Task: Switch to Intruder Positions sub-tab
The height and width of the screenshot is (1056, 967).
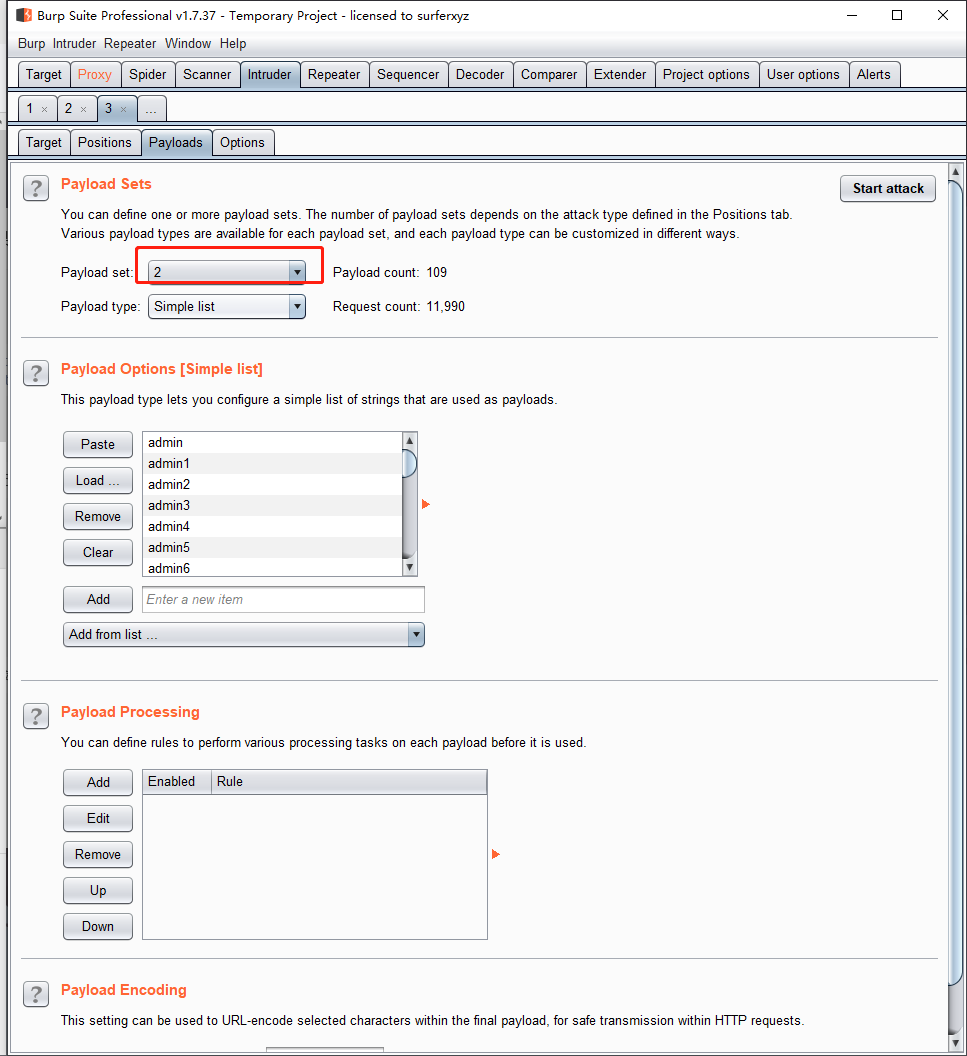Action: [105, 143]
